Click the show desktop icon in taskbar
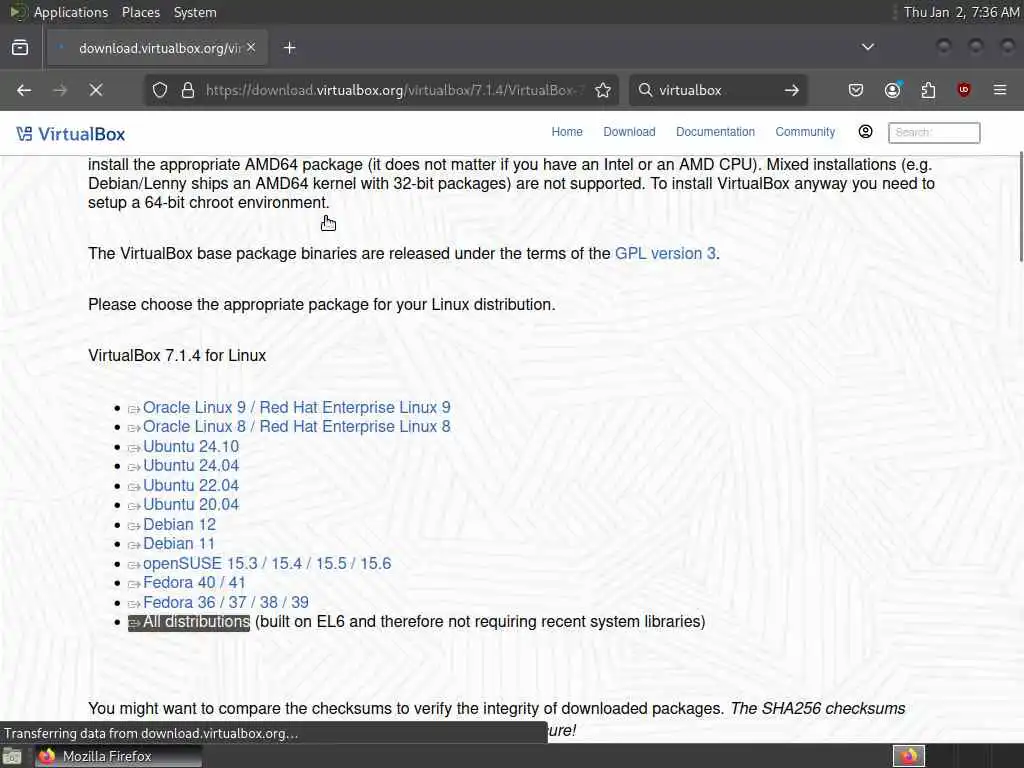Image resolution: width=1024 pixels, height=768 pixels. (12, 757)
